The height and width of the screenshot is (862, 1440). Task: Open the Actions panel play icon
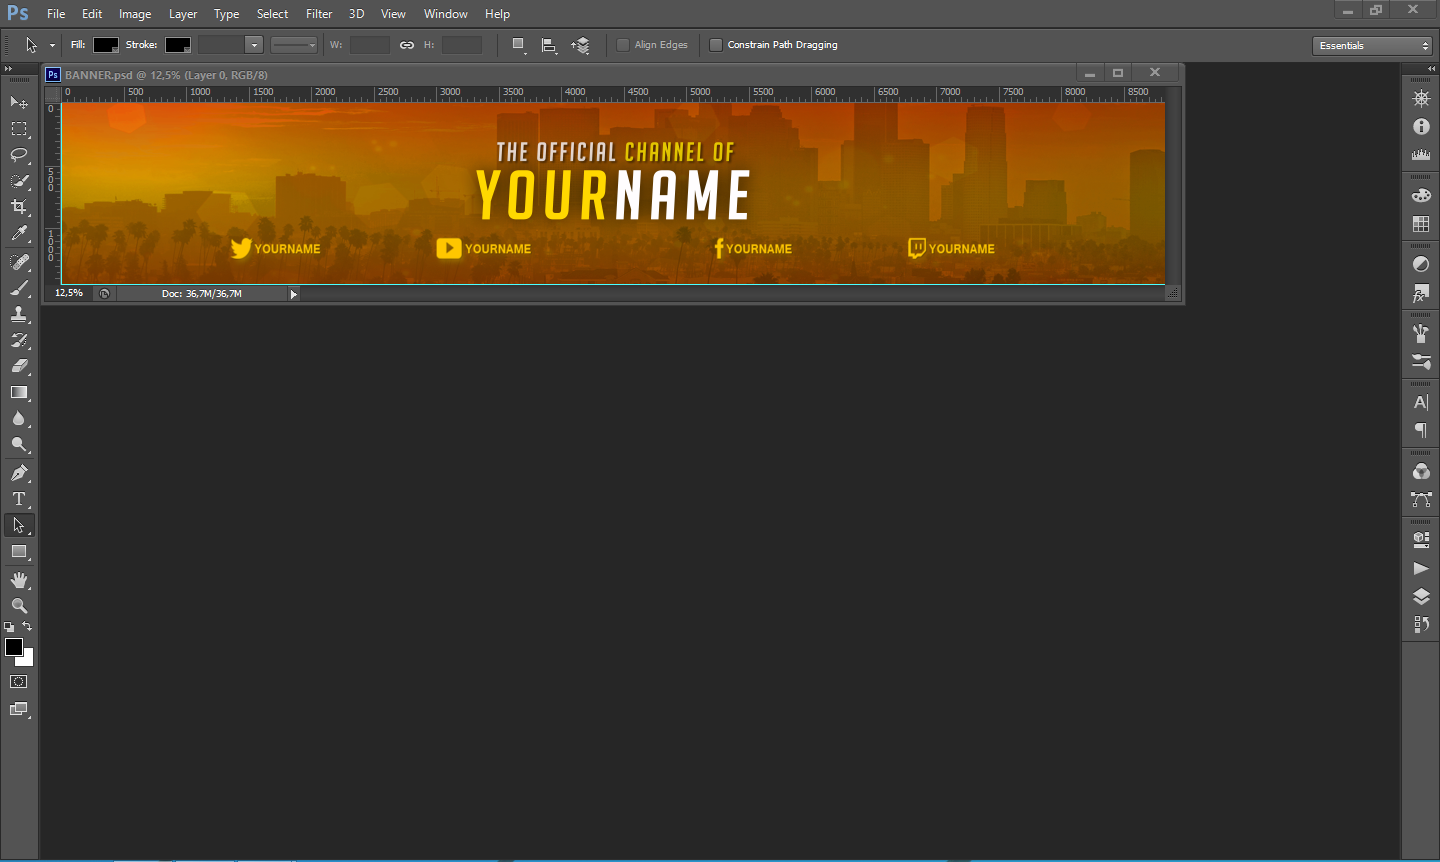point(1421,568)
